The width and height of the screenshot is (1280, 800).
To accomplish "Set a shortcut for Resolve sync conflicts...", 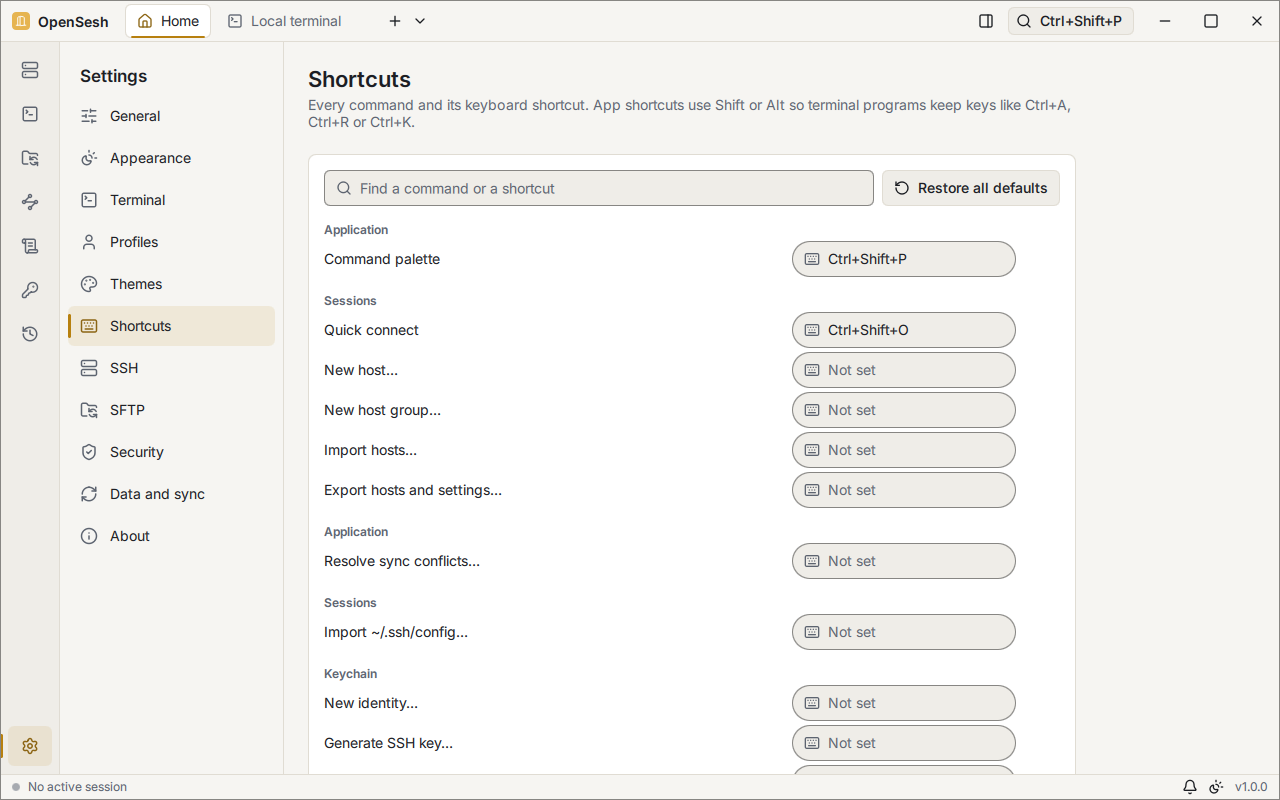I will click(904, 561).
